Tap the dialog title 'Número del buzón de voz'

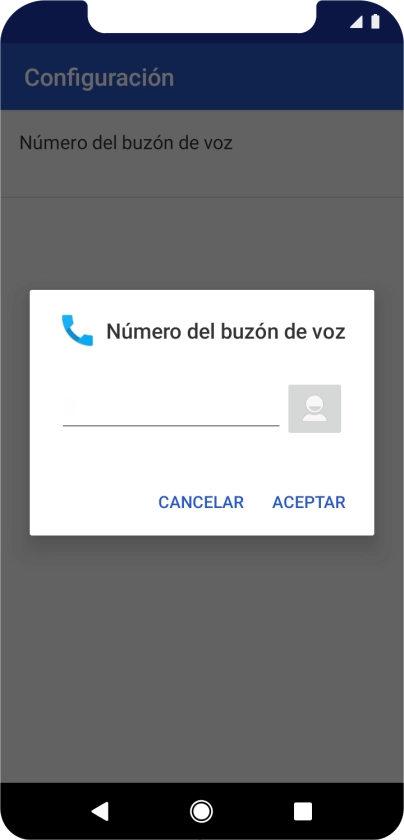pos(226,332)
